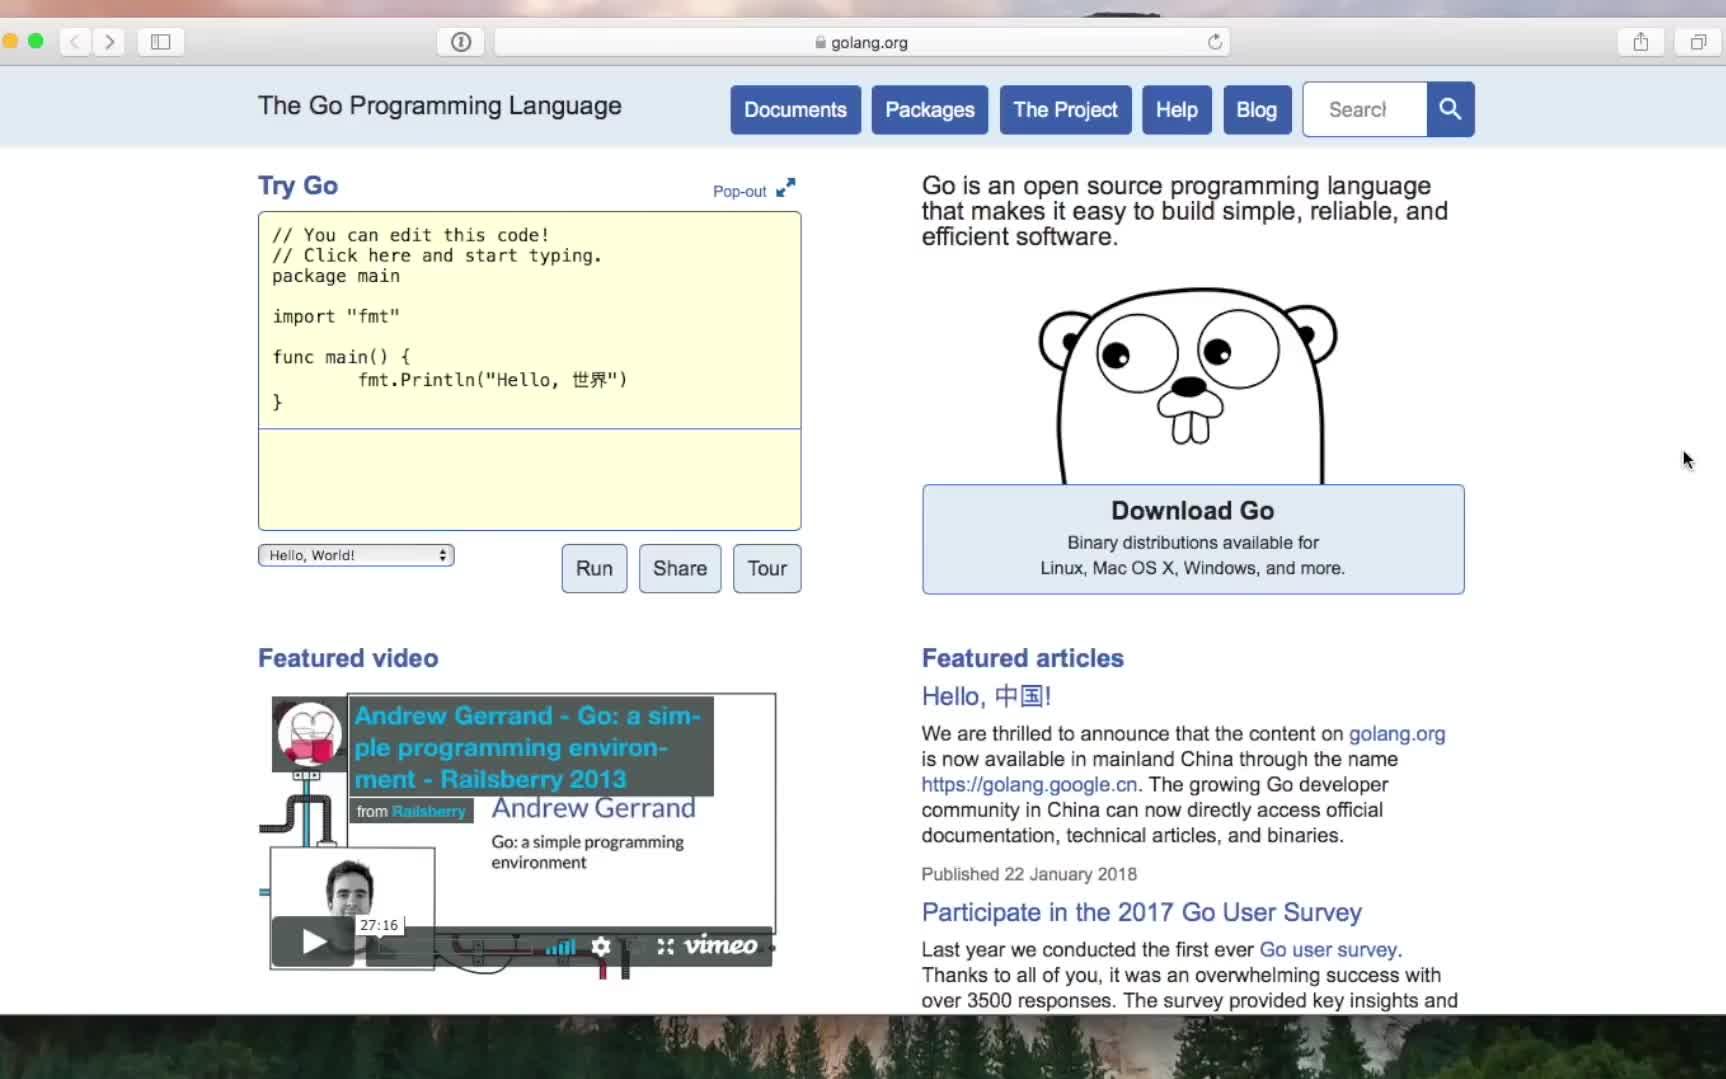
Task: Open the password manager extension icon
Action: [461, 42]
